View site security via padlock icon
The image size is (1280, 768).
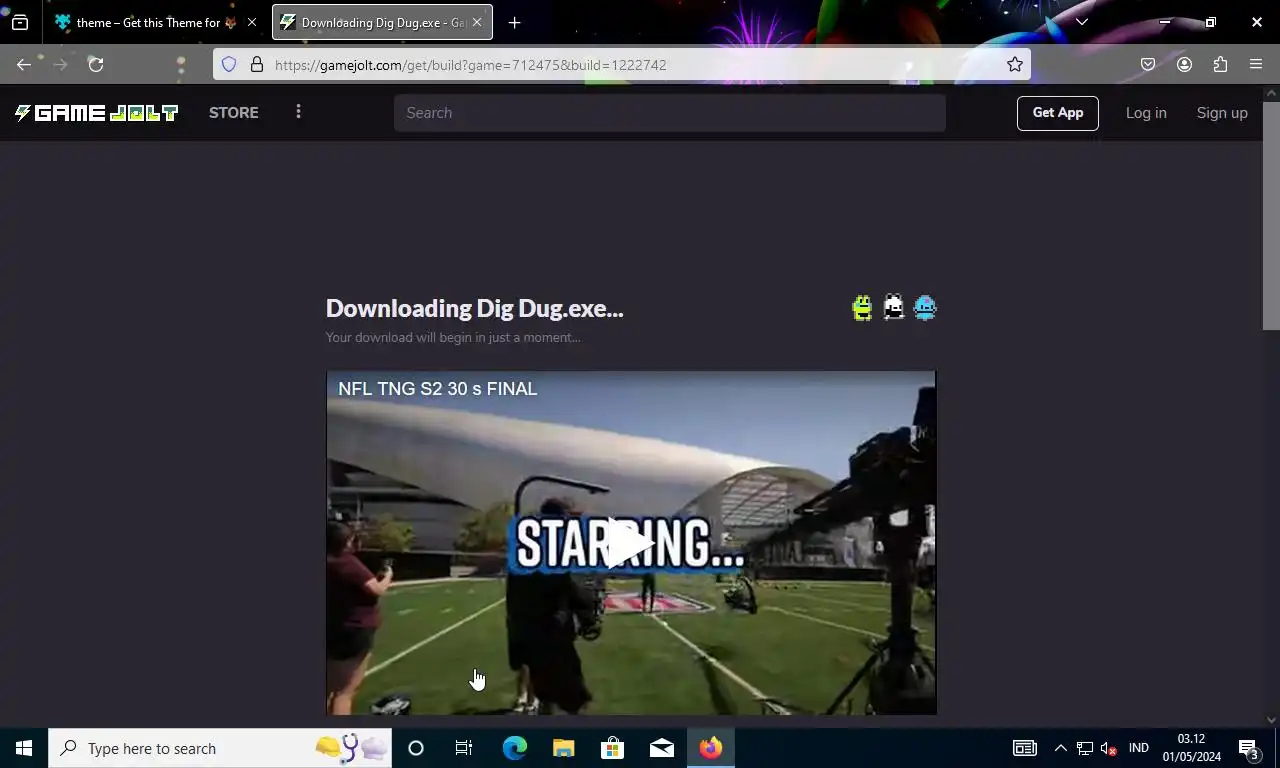[257, 64]
